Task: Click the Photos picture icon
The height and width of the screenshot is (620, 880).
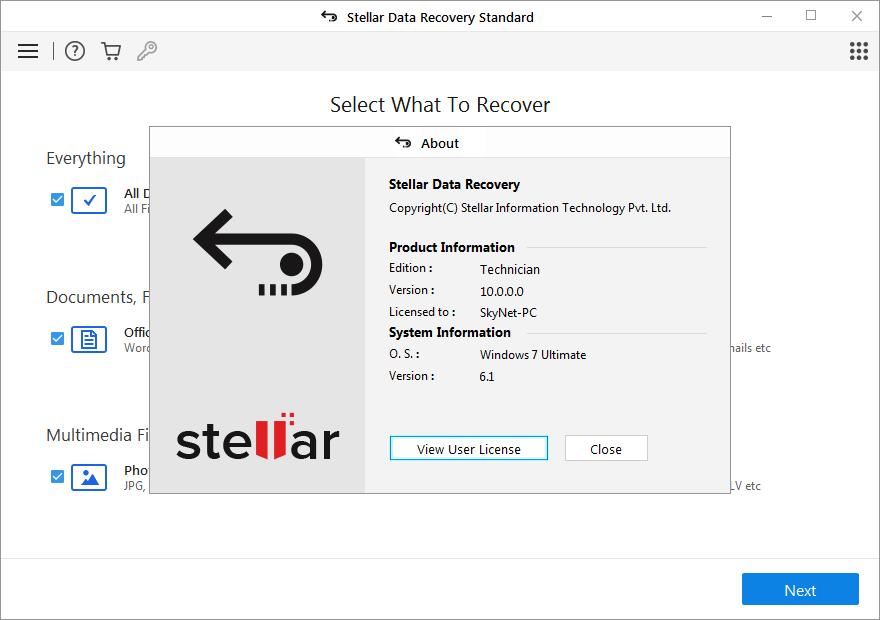Action: click(89, 477)
